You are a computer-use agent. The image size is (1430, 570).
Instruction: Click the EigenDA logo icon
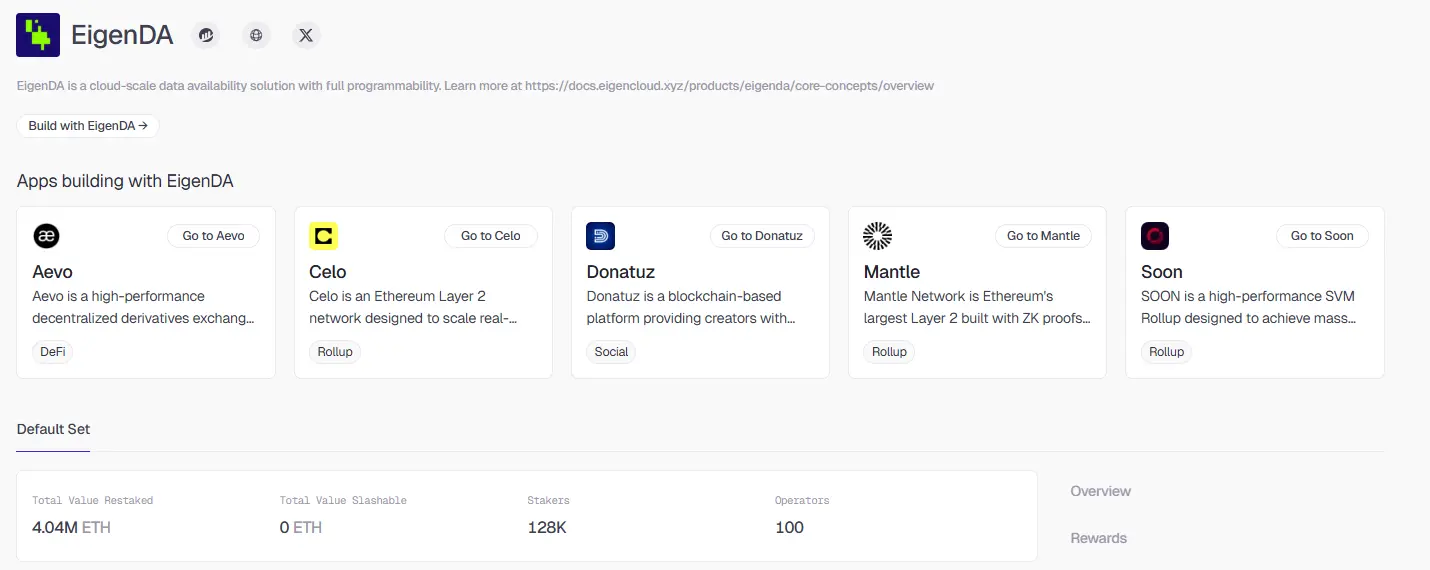tap(38, 35)
